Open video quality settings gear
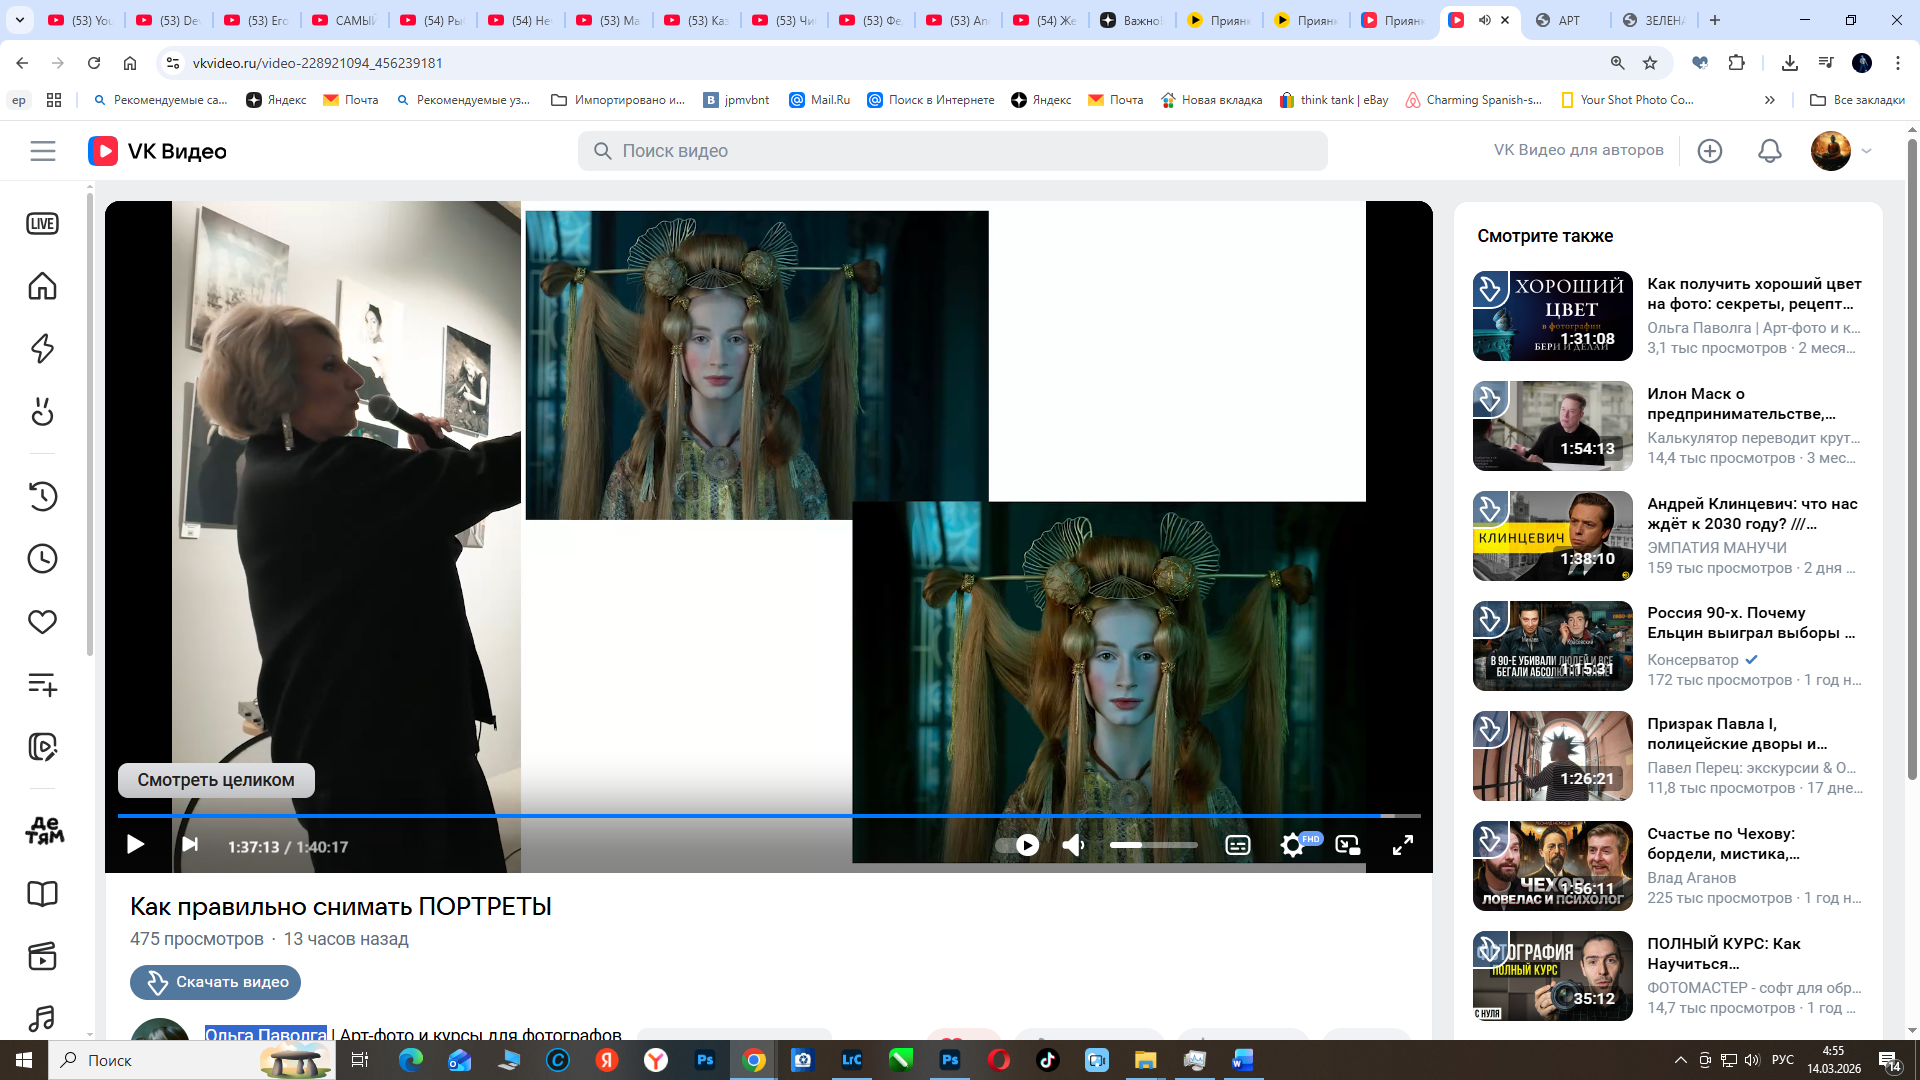1920x1080 pixels. click(x=1292, y=846)
